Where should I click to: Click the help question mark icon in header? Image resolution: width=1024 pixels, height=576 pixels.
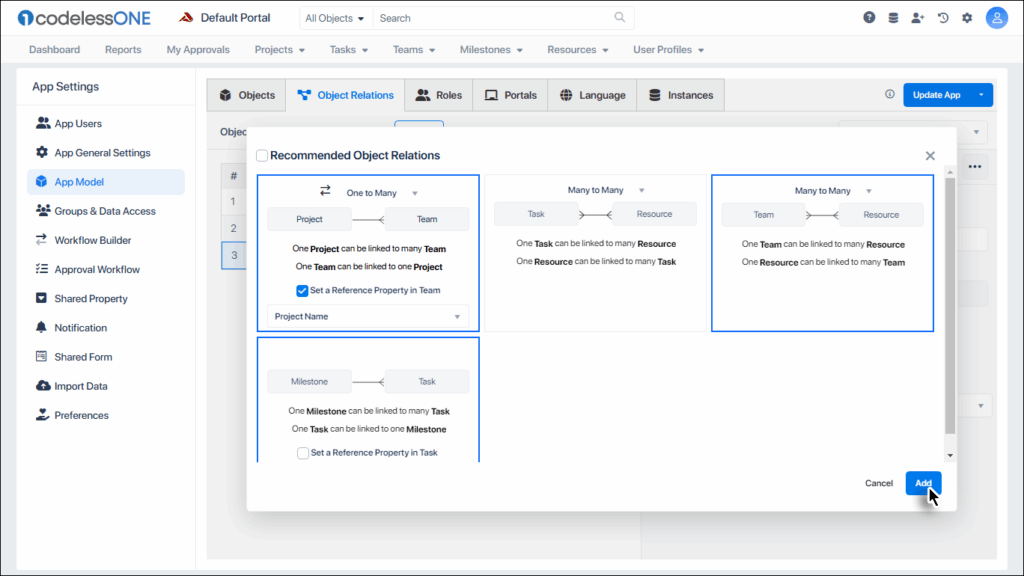pos(869,18)
